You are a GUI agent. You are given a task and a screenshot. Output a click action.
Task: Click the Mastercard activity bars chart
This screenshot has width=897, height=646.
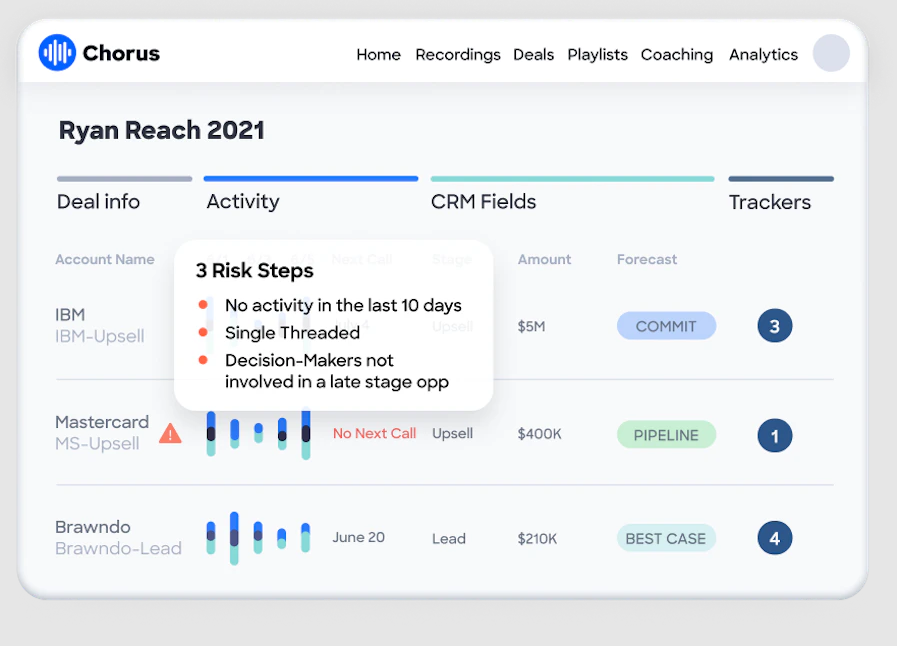tap(259, 433)
